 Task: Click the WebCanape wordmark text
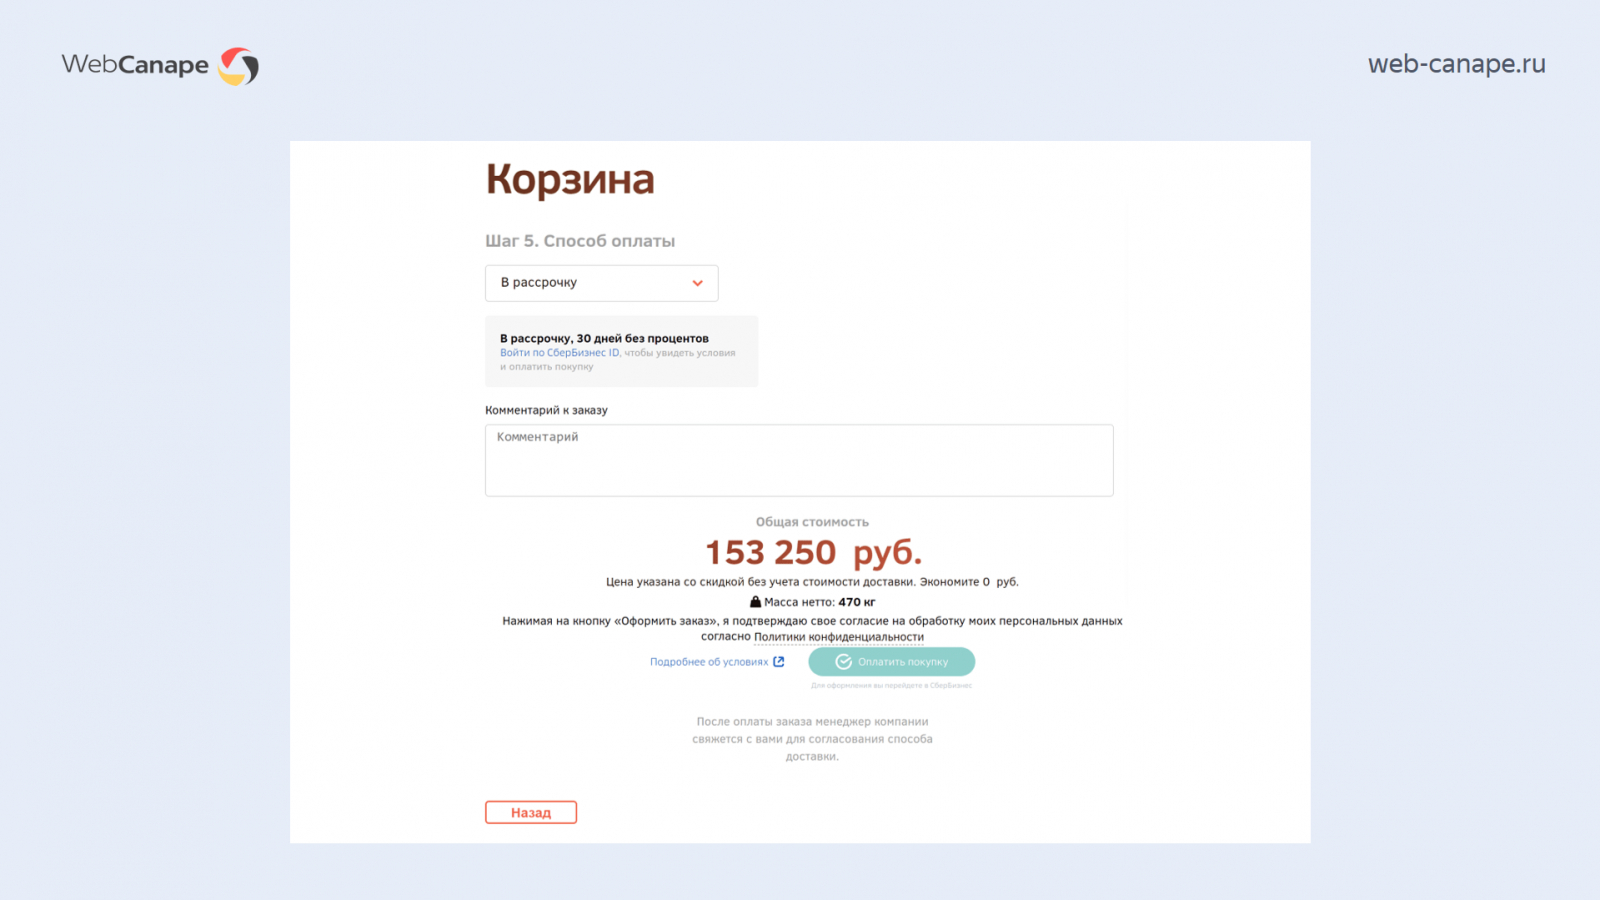135,65
